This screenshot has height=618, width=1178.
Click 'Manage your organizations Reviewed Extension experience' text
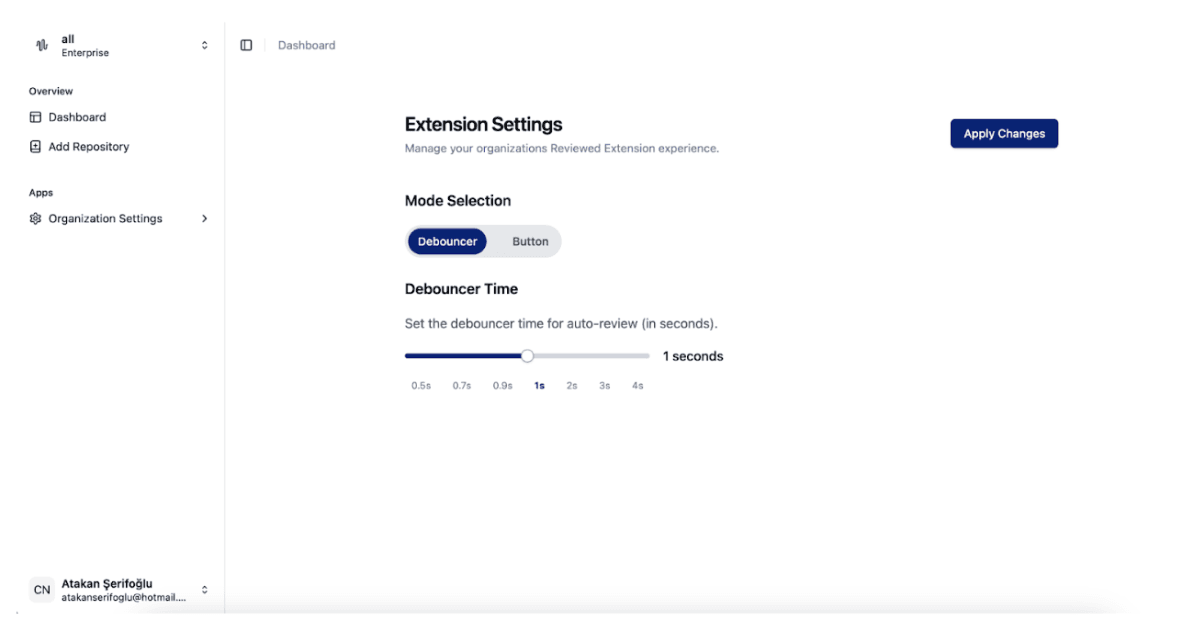click(x=561, y=149)
